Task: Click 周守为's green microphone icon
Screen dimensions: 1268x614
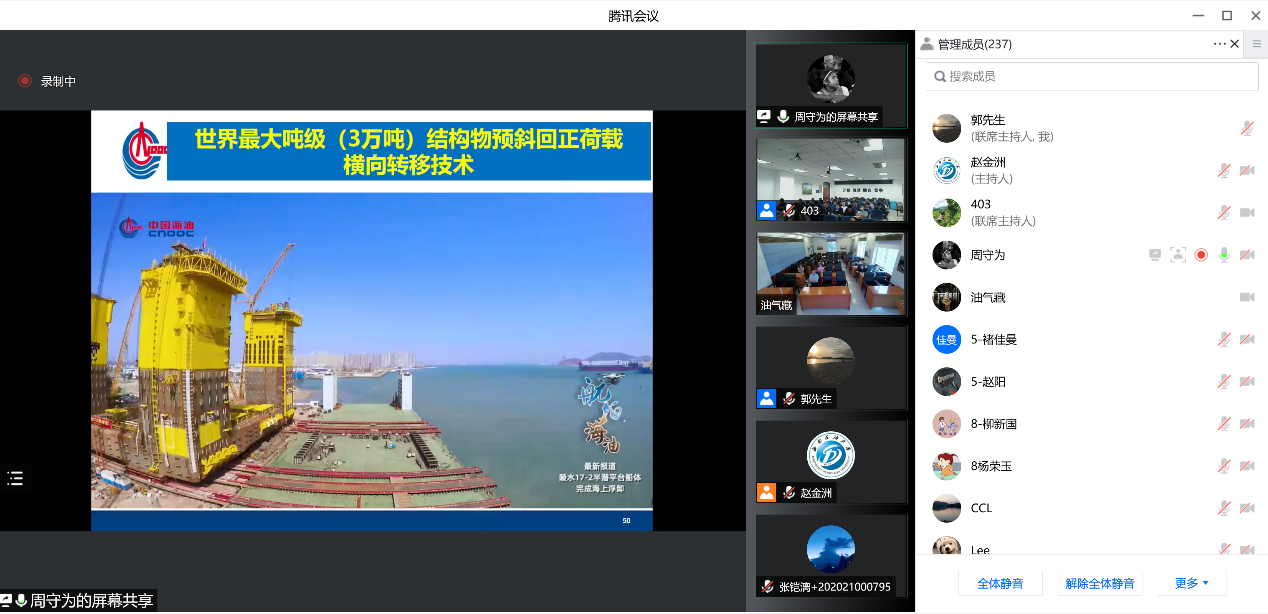Action: [1224, 255]
